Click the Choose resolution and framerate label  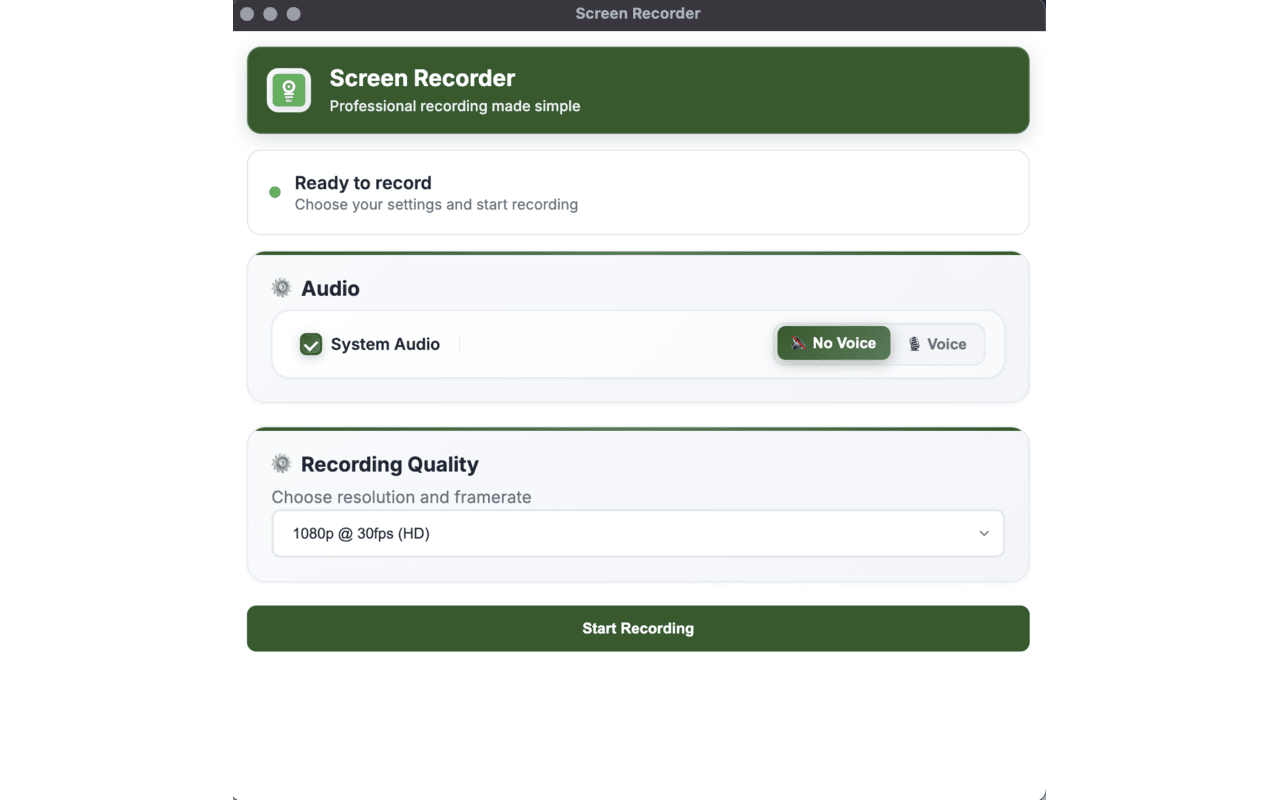click(401, 497)
